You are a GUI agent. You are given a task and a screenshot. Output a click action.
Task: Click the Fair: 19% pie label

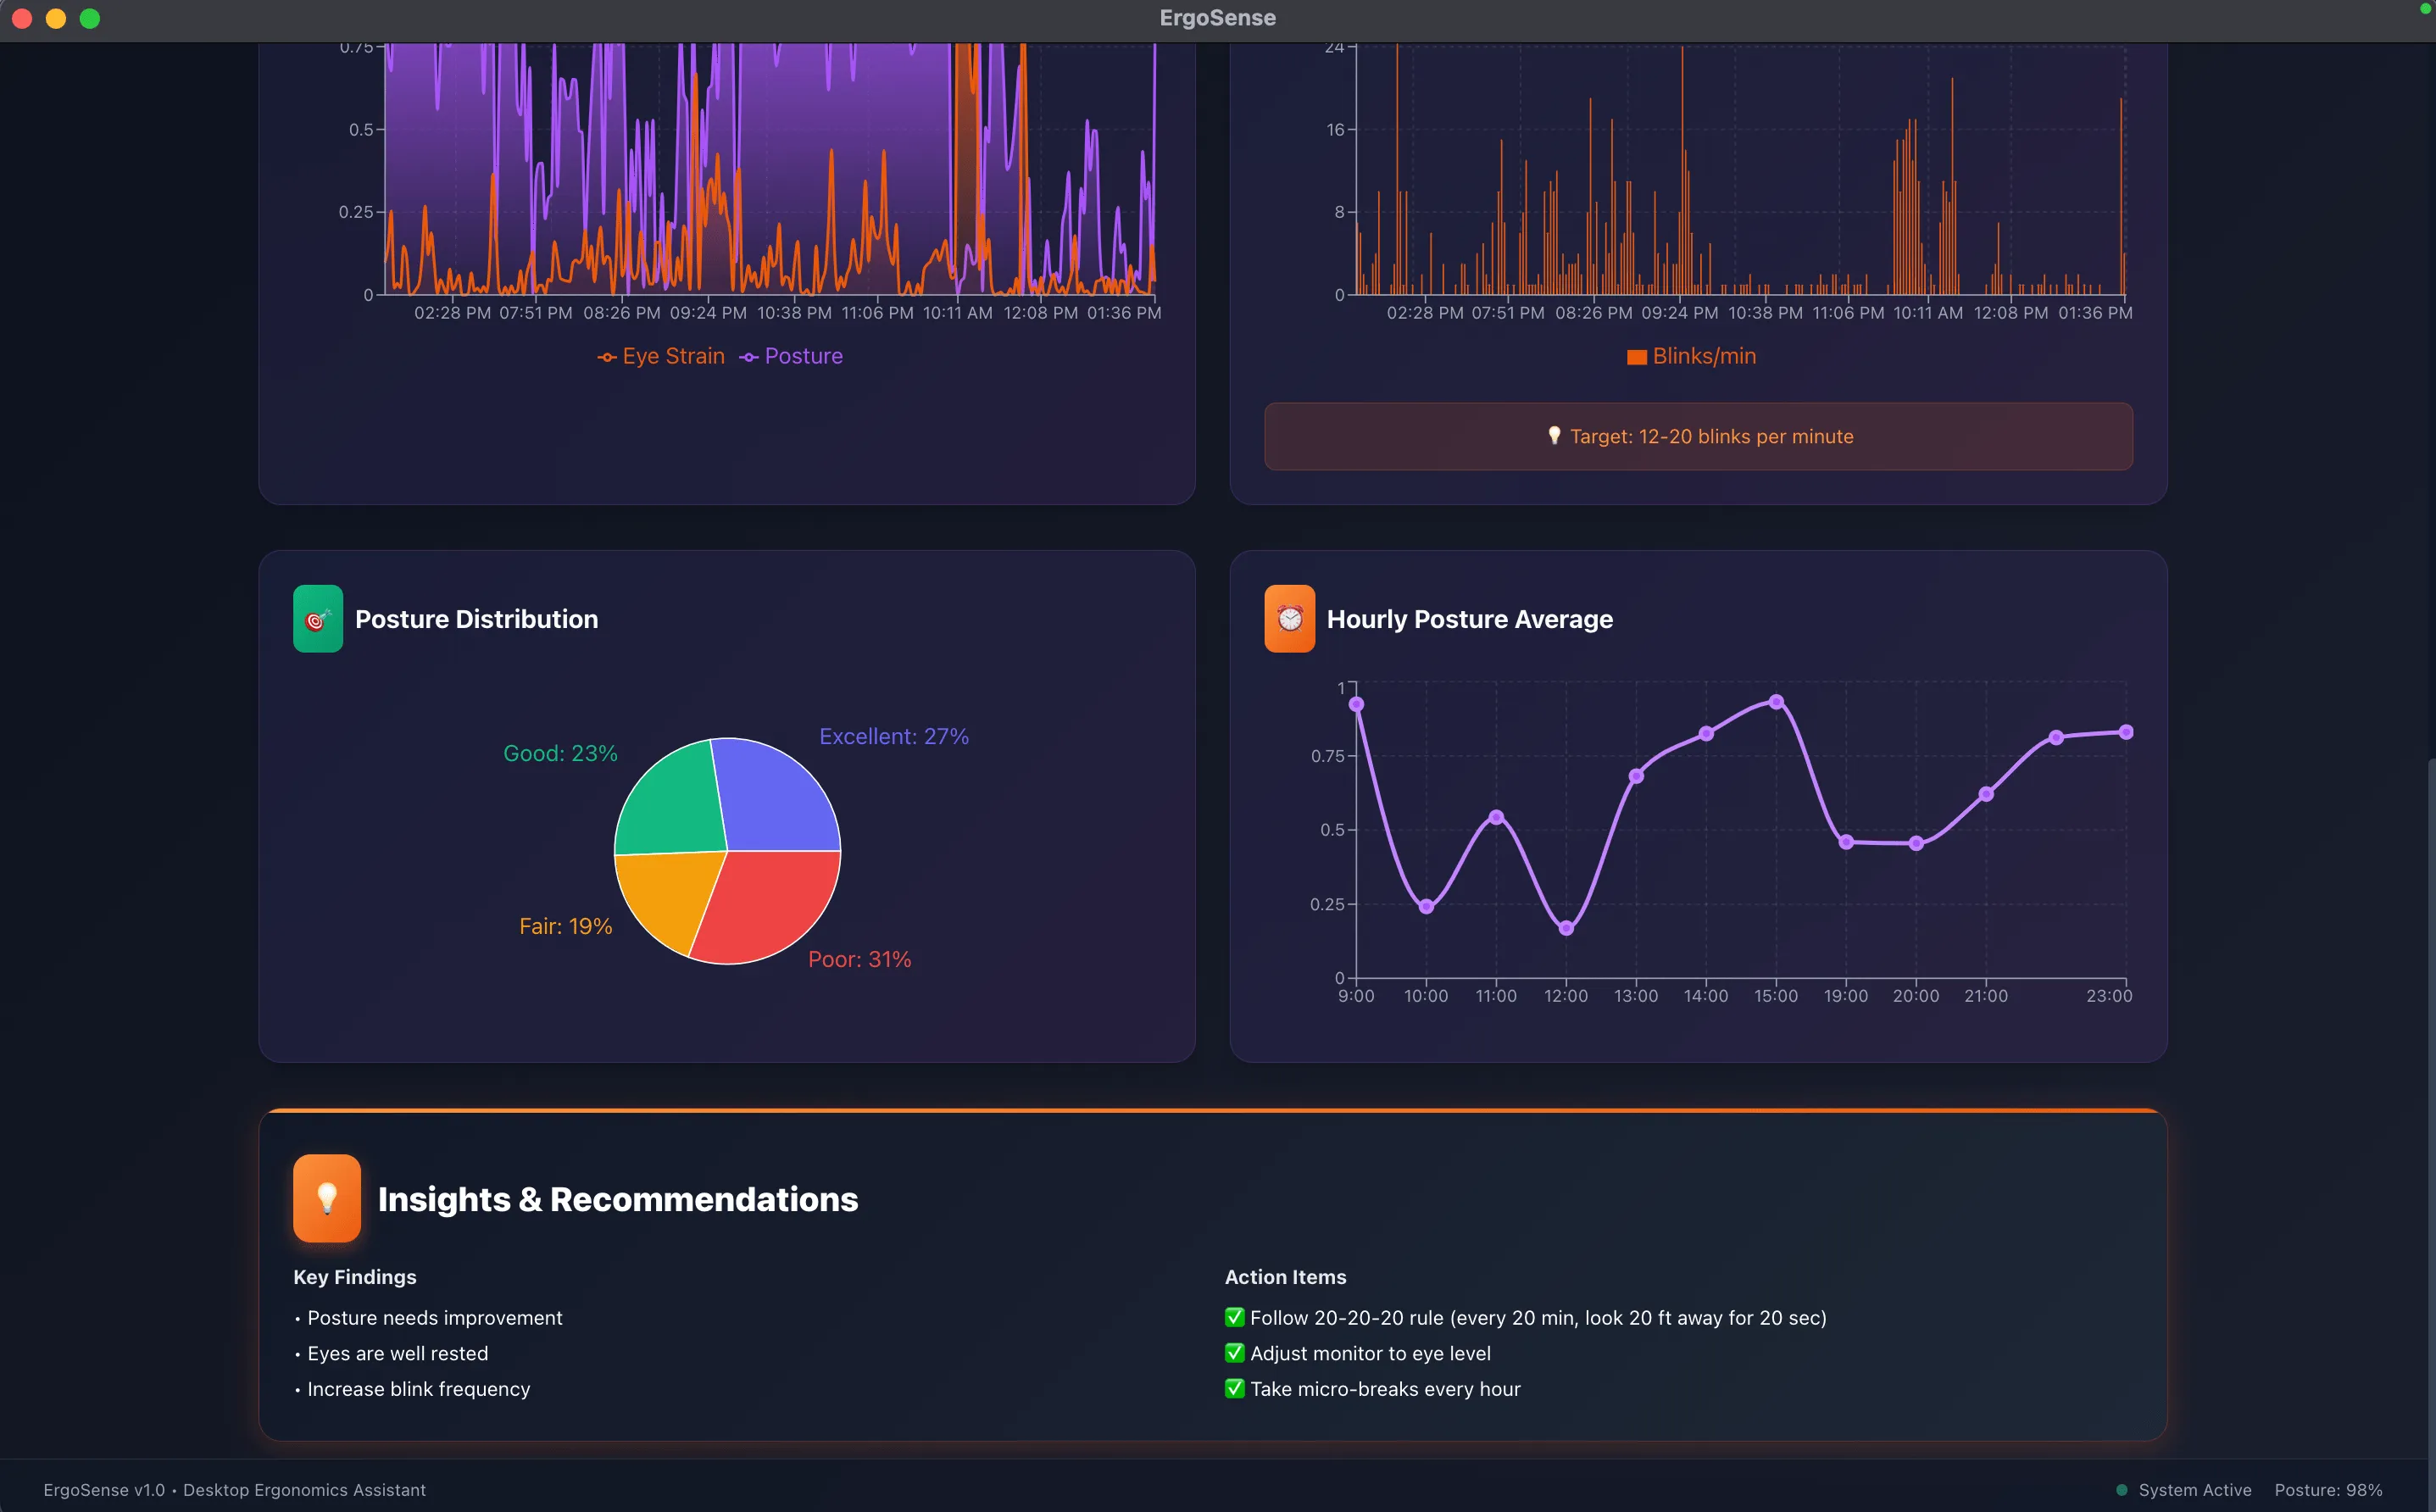tap(565, 926)
